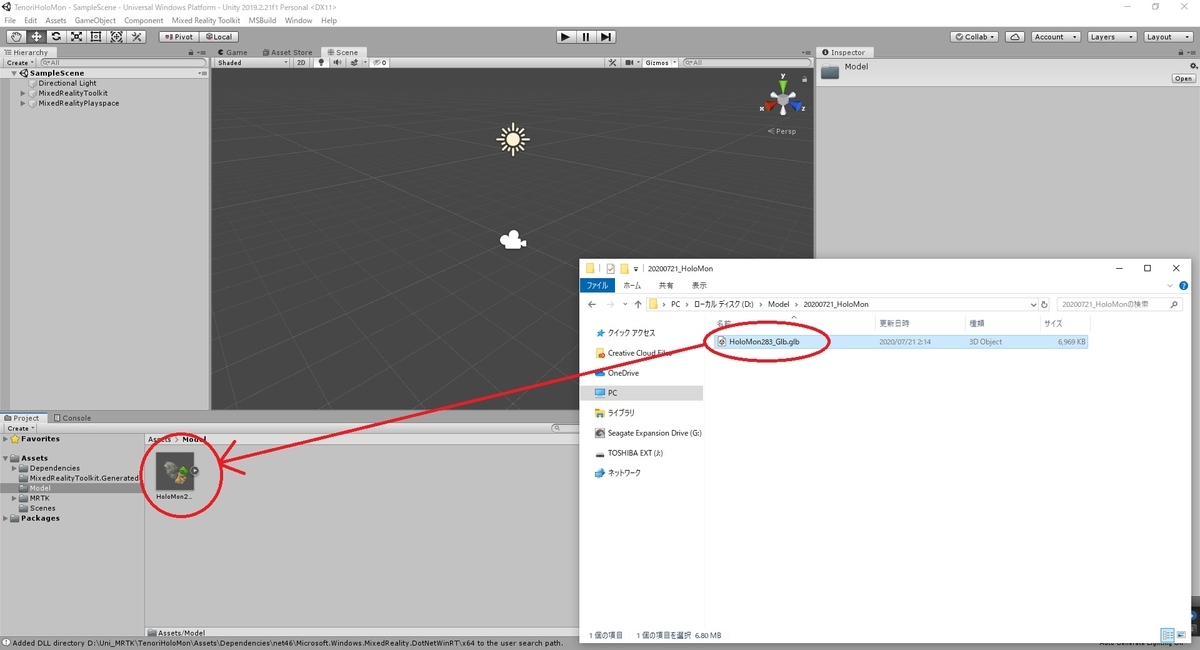This screenshot has height=650, width=1200.
Task: Expand HoloMon asset arrow button
Action: pos(195,471)
